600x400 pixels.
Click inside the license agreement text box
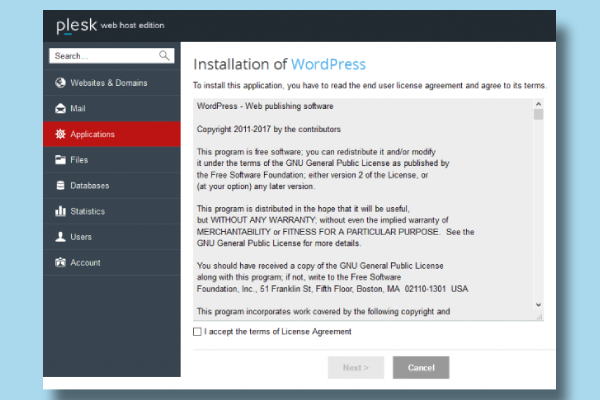(360, 200)
